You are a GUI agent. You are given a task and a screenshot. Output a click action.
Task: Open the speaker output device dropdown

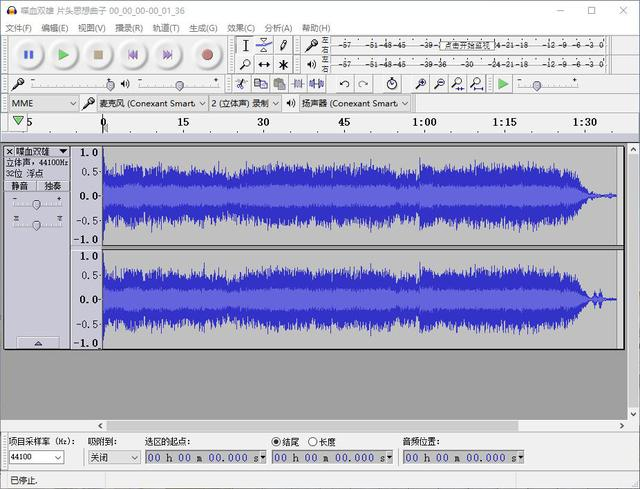click(355, 103)
